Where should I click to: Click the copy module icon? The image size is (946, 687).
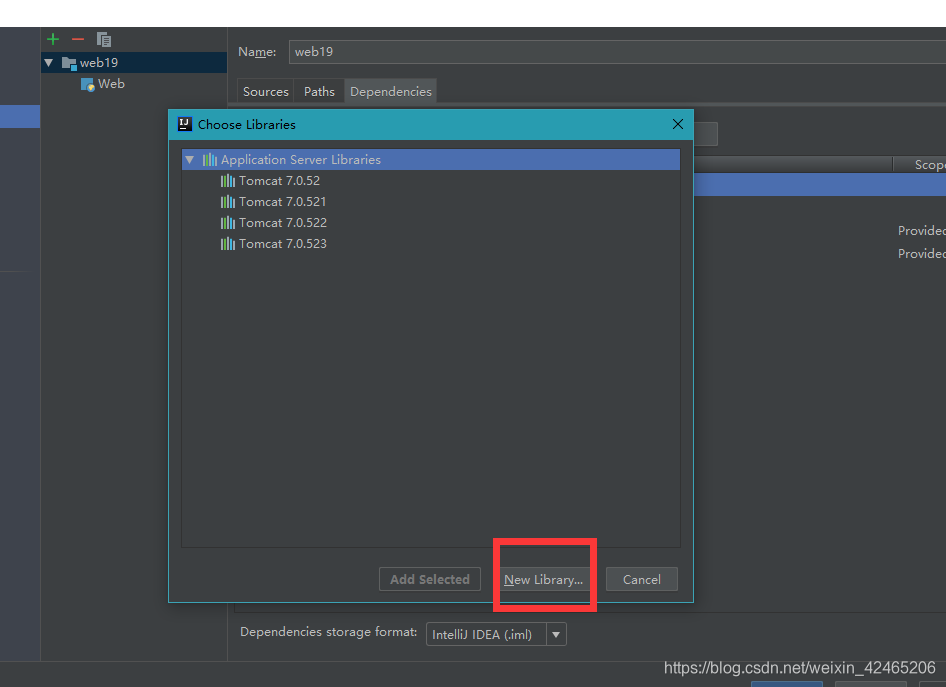coord(104,40)
